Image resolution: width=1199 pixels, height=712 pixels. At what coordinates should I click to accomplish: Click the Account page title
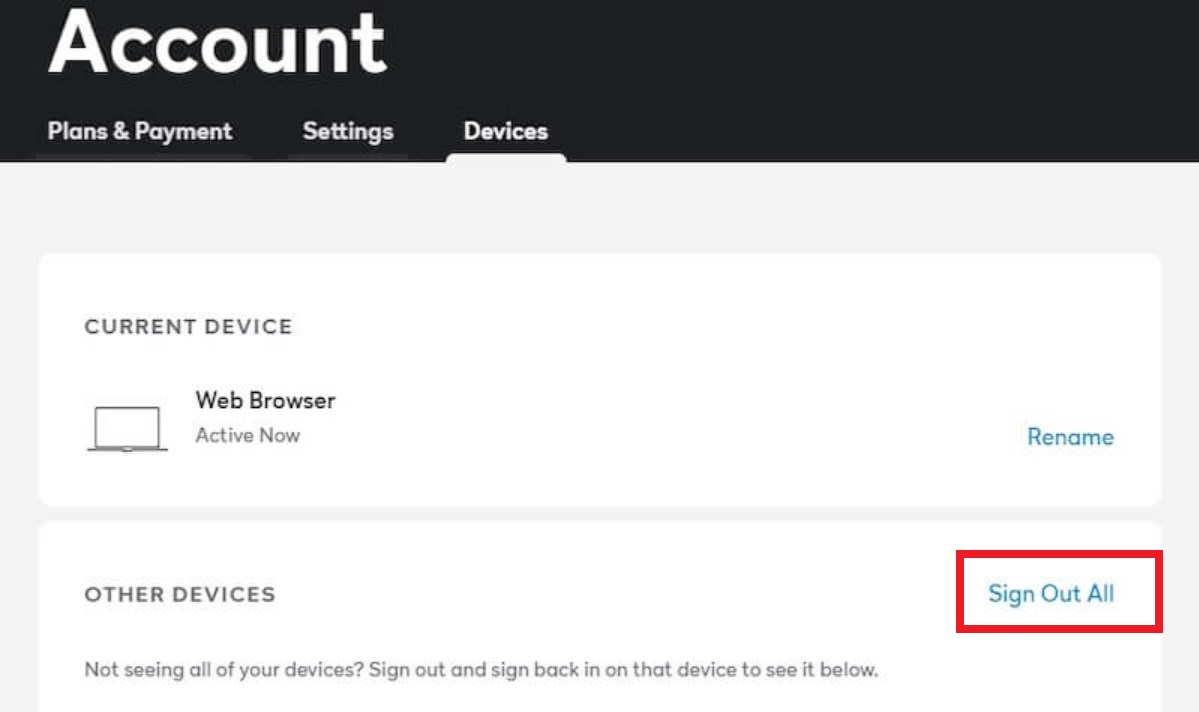click(217, 42)
